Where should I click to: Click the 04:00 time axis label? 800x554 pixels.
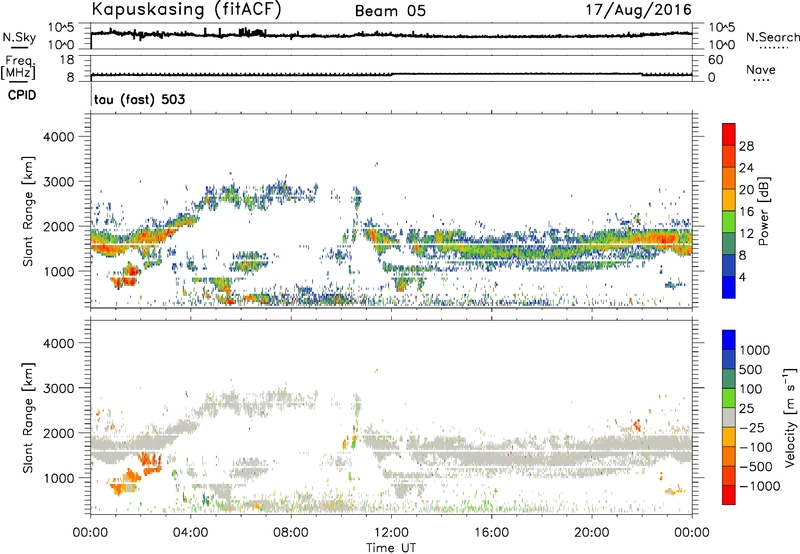(x=191, y=533)
